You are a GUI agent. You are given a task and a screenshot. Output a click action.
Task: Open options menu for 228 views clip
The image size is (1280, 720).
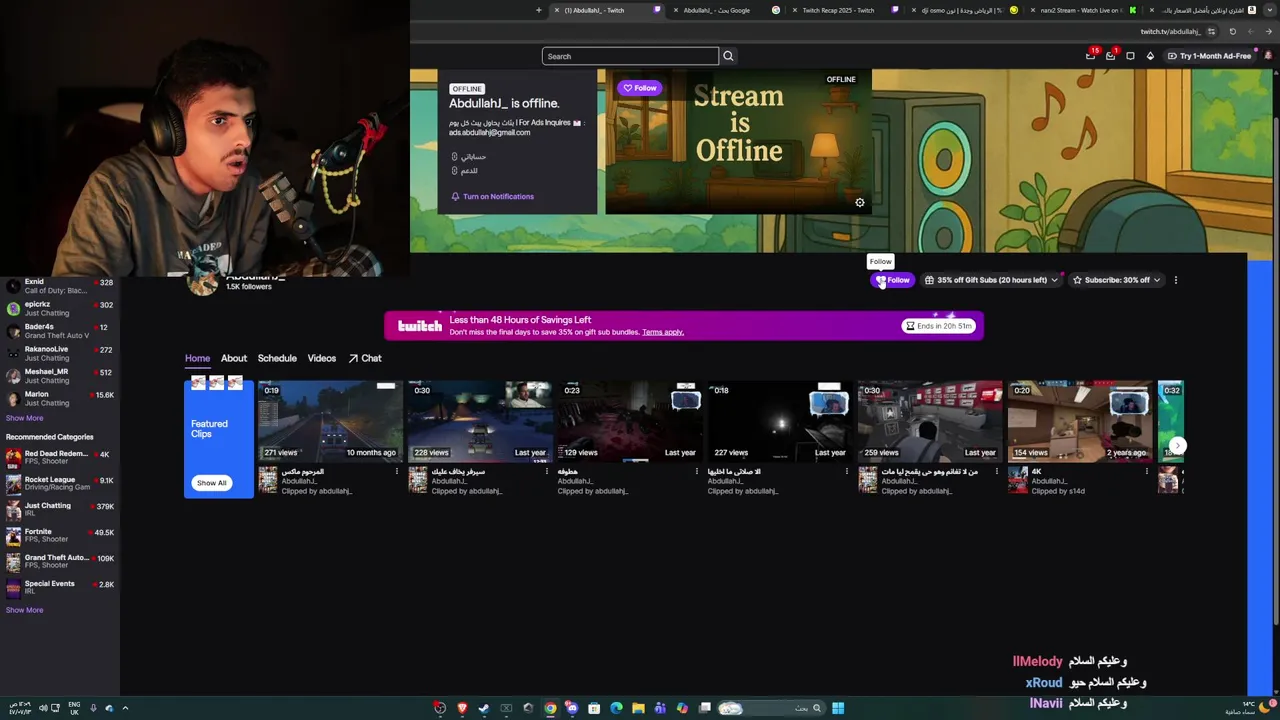547,471
